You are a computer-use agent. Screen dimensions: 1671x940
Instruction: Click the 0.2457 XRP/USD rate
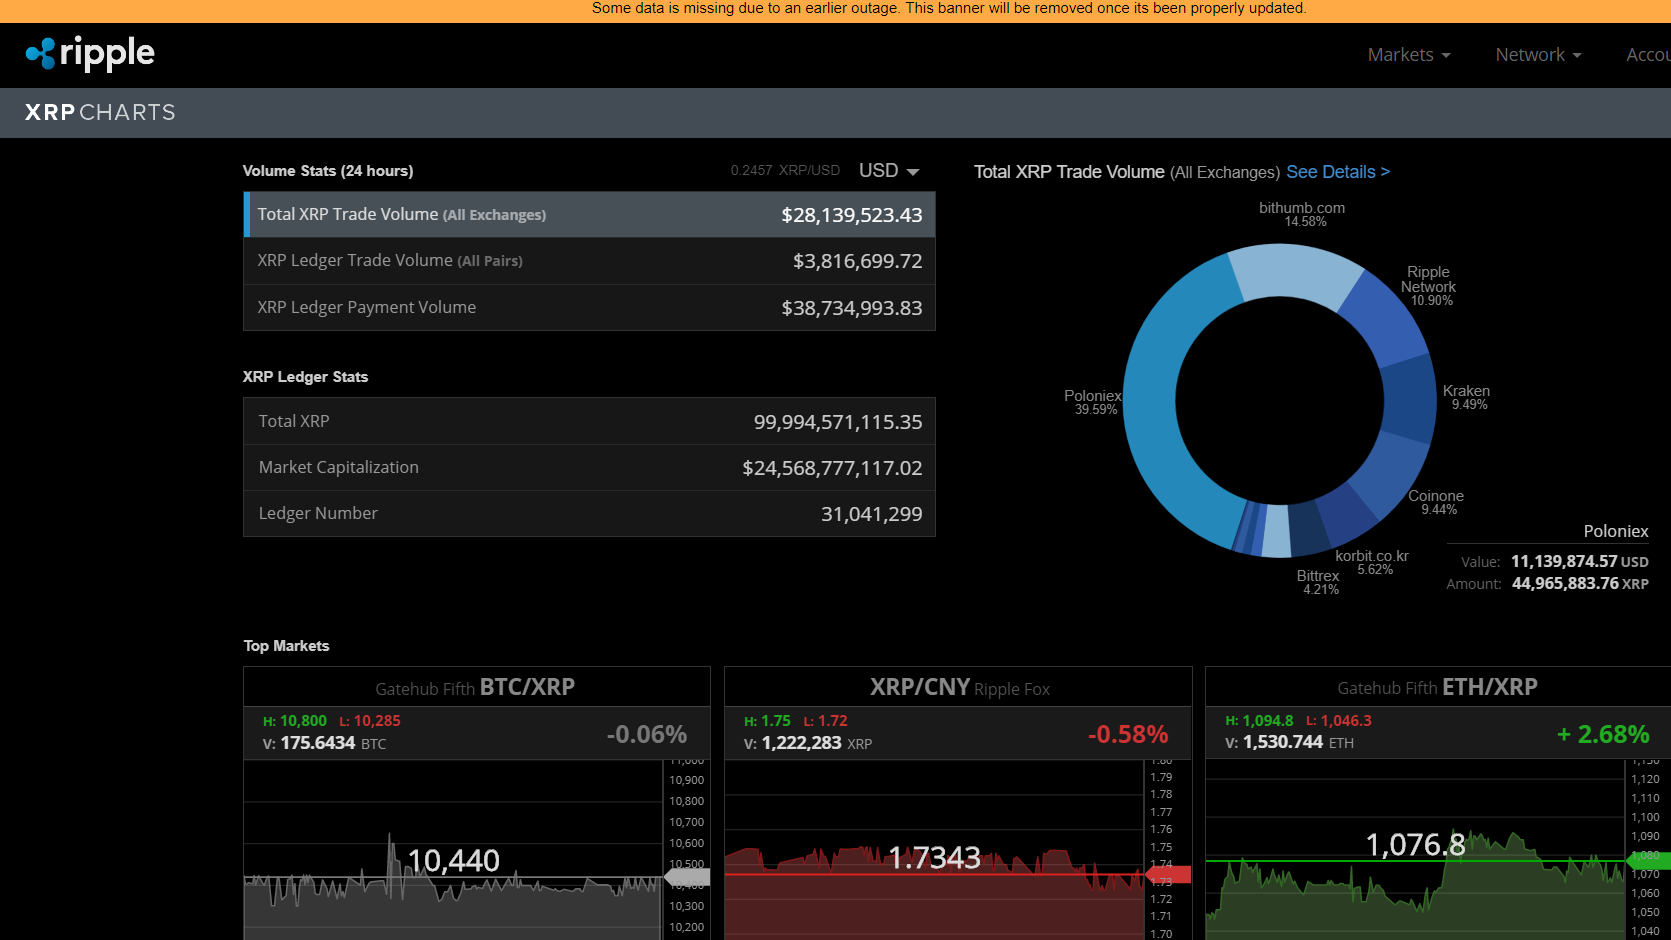785,171
